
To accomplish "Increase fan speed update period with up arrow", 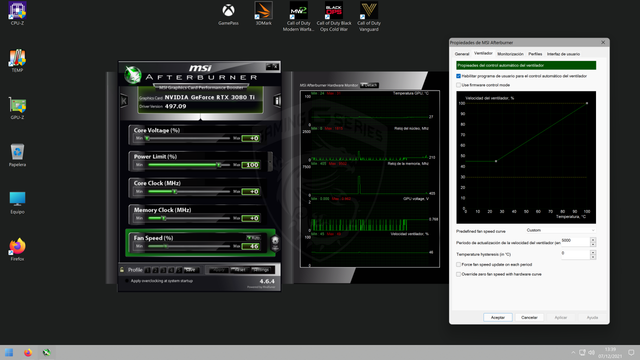I will (x=593, y=240).
